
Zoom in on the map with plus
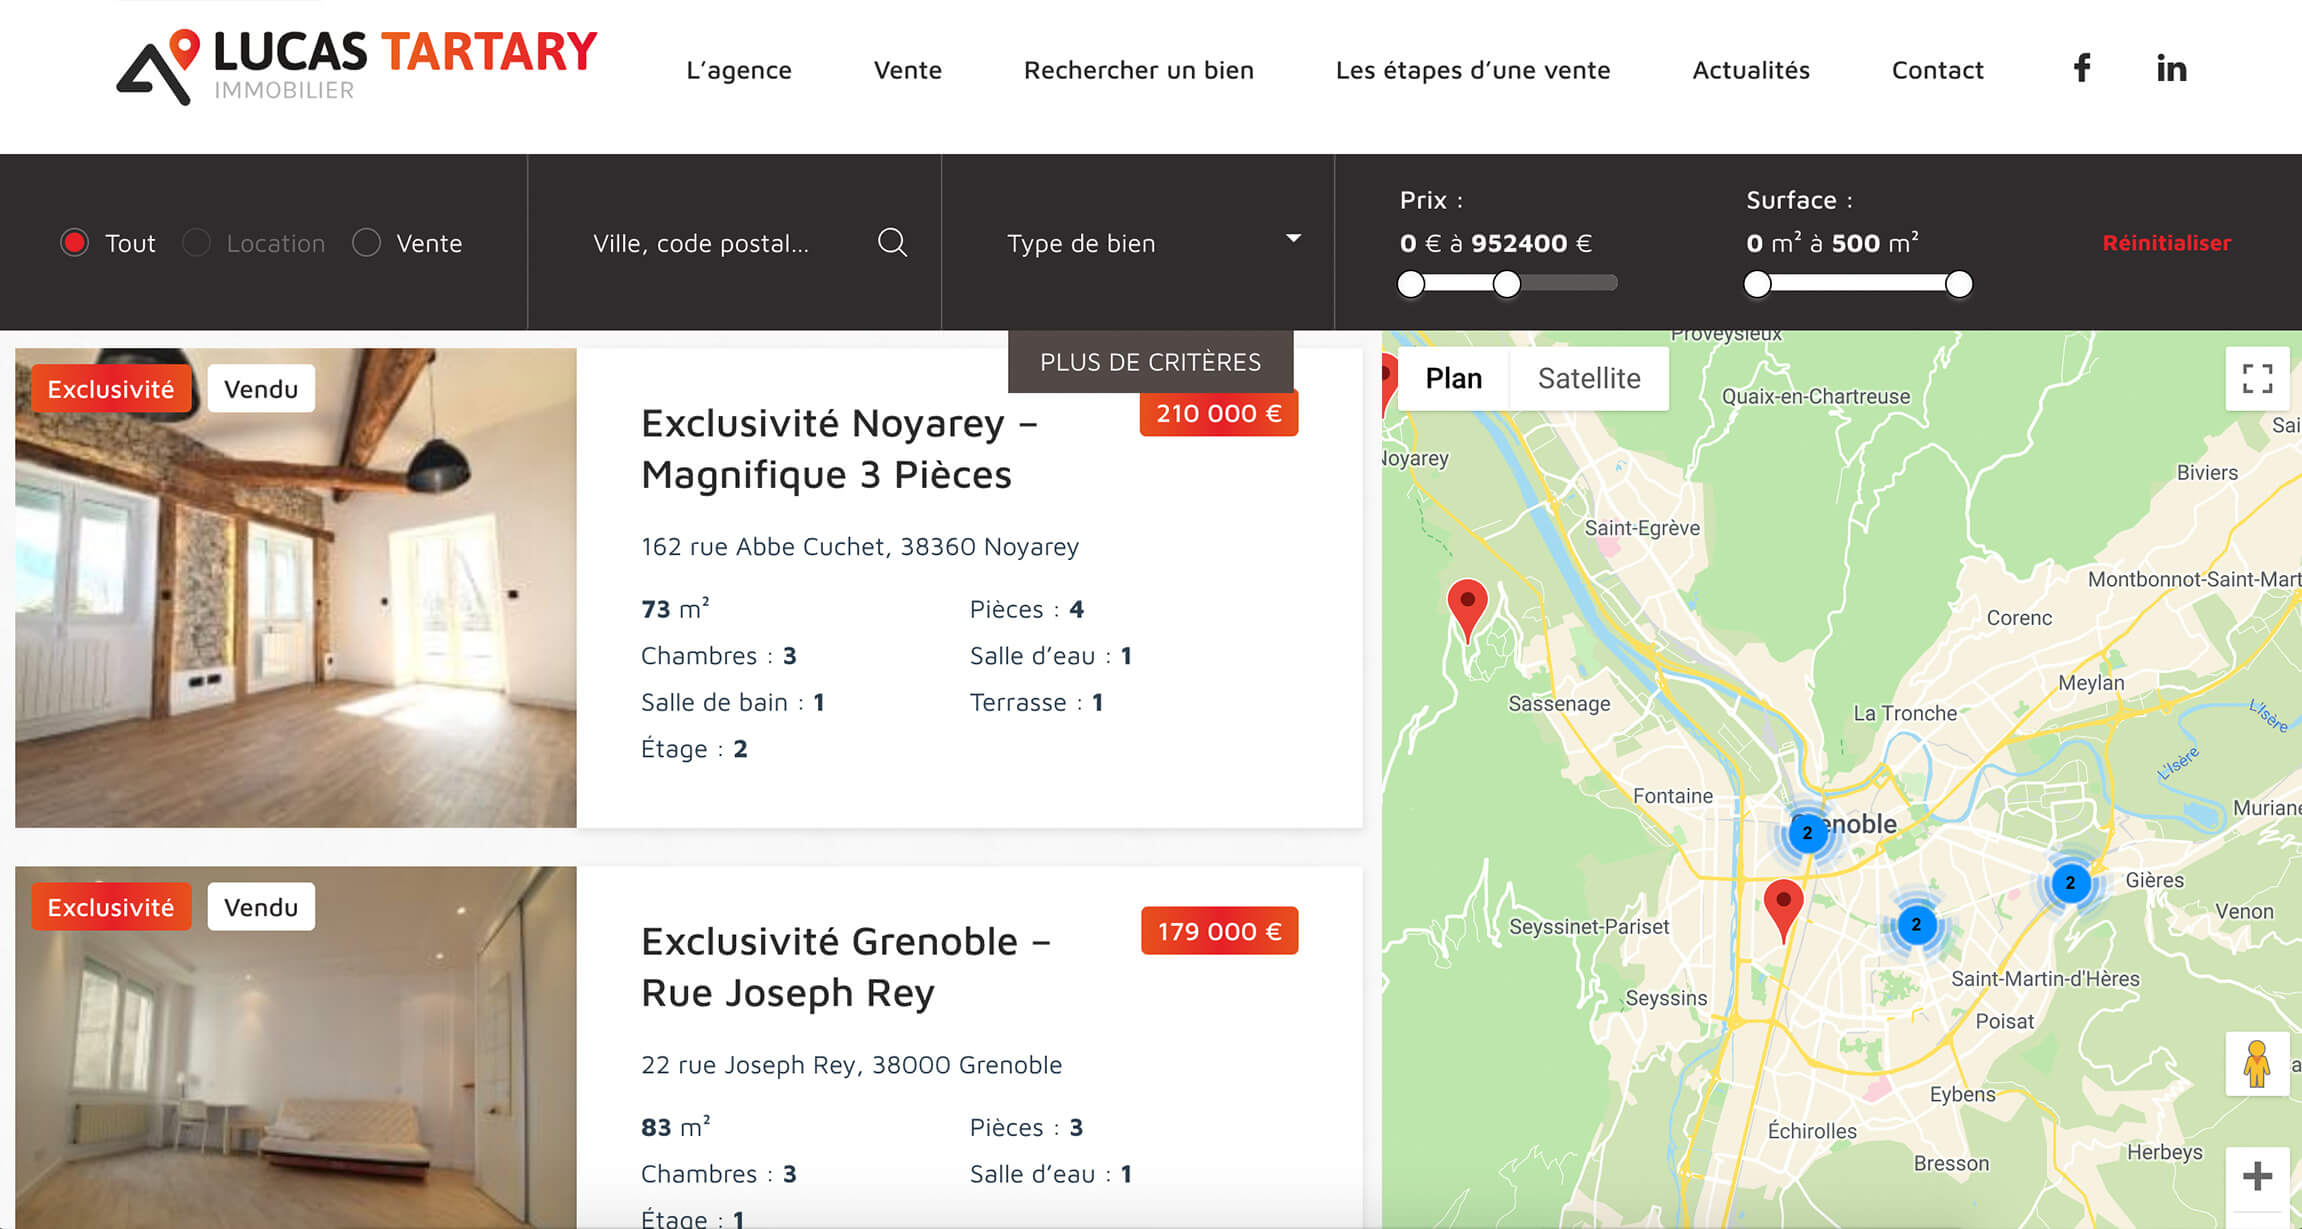(2256, 1176)
